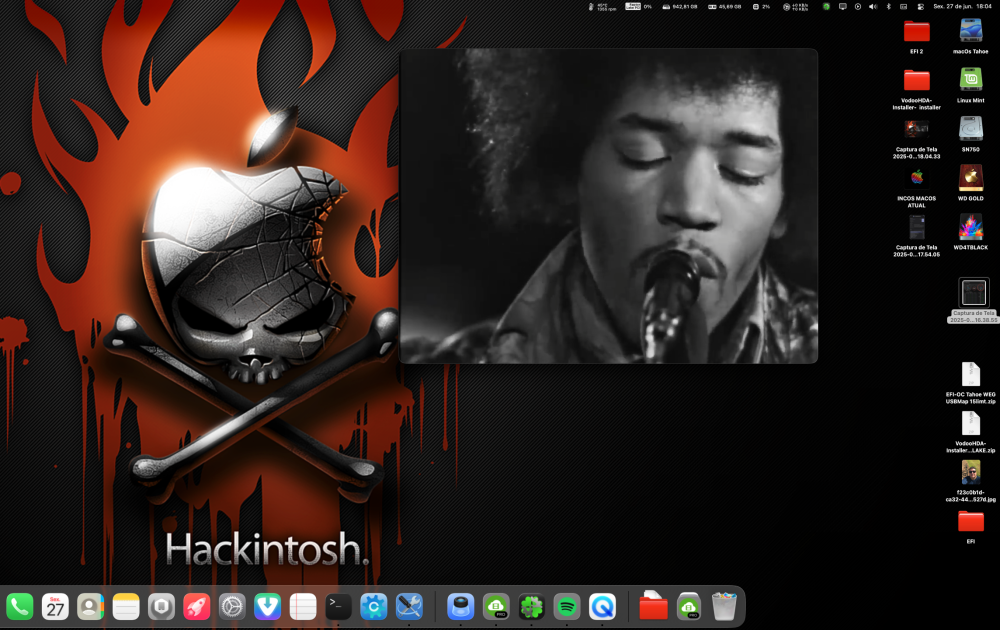The image size is (1000, 630).
Task: Open System Settings gear in Dock
Action: (x=232, y=606)
